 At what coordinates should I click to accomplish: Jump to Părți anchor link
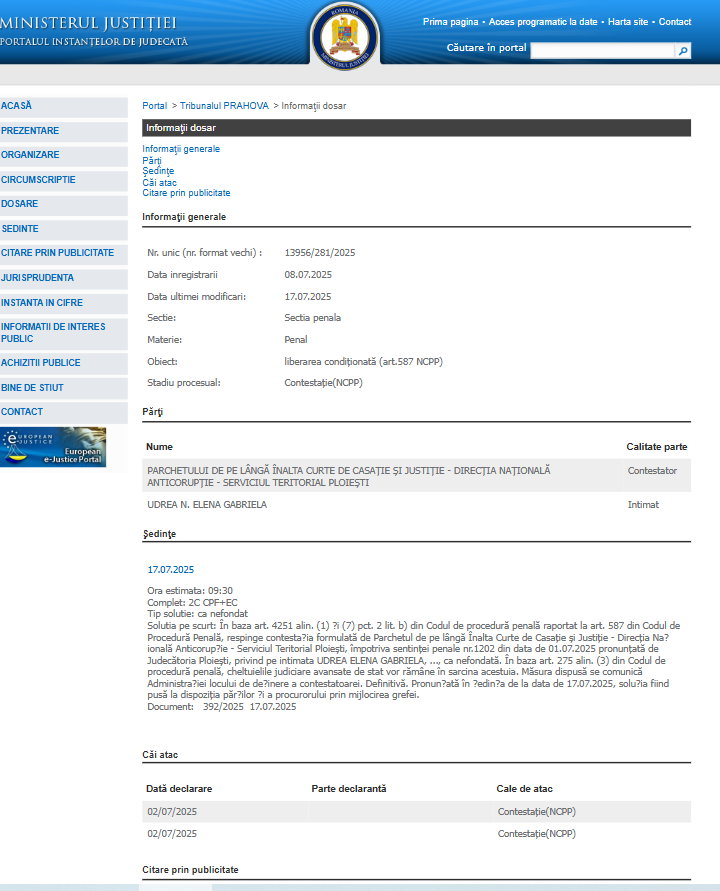152,160
